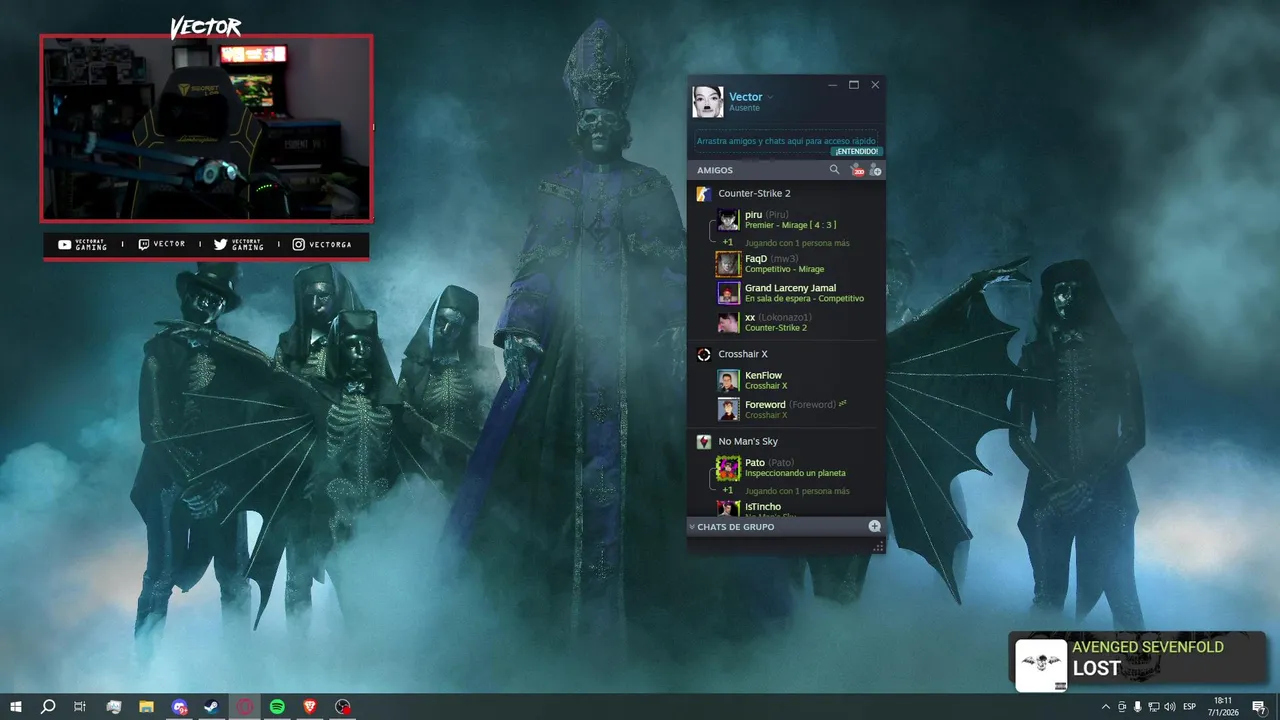Image resolution: width=1280 pixels, height=720 pixels.
Task: Click the quick access drop area in friends list
Action: pos(786,141)
